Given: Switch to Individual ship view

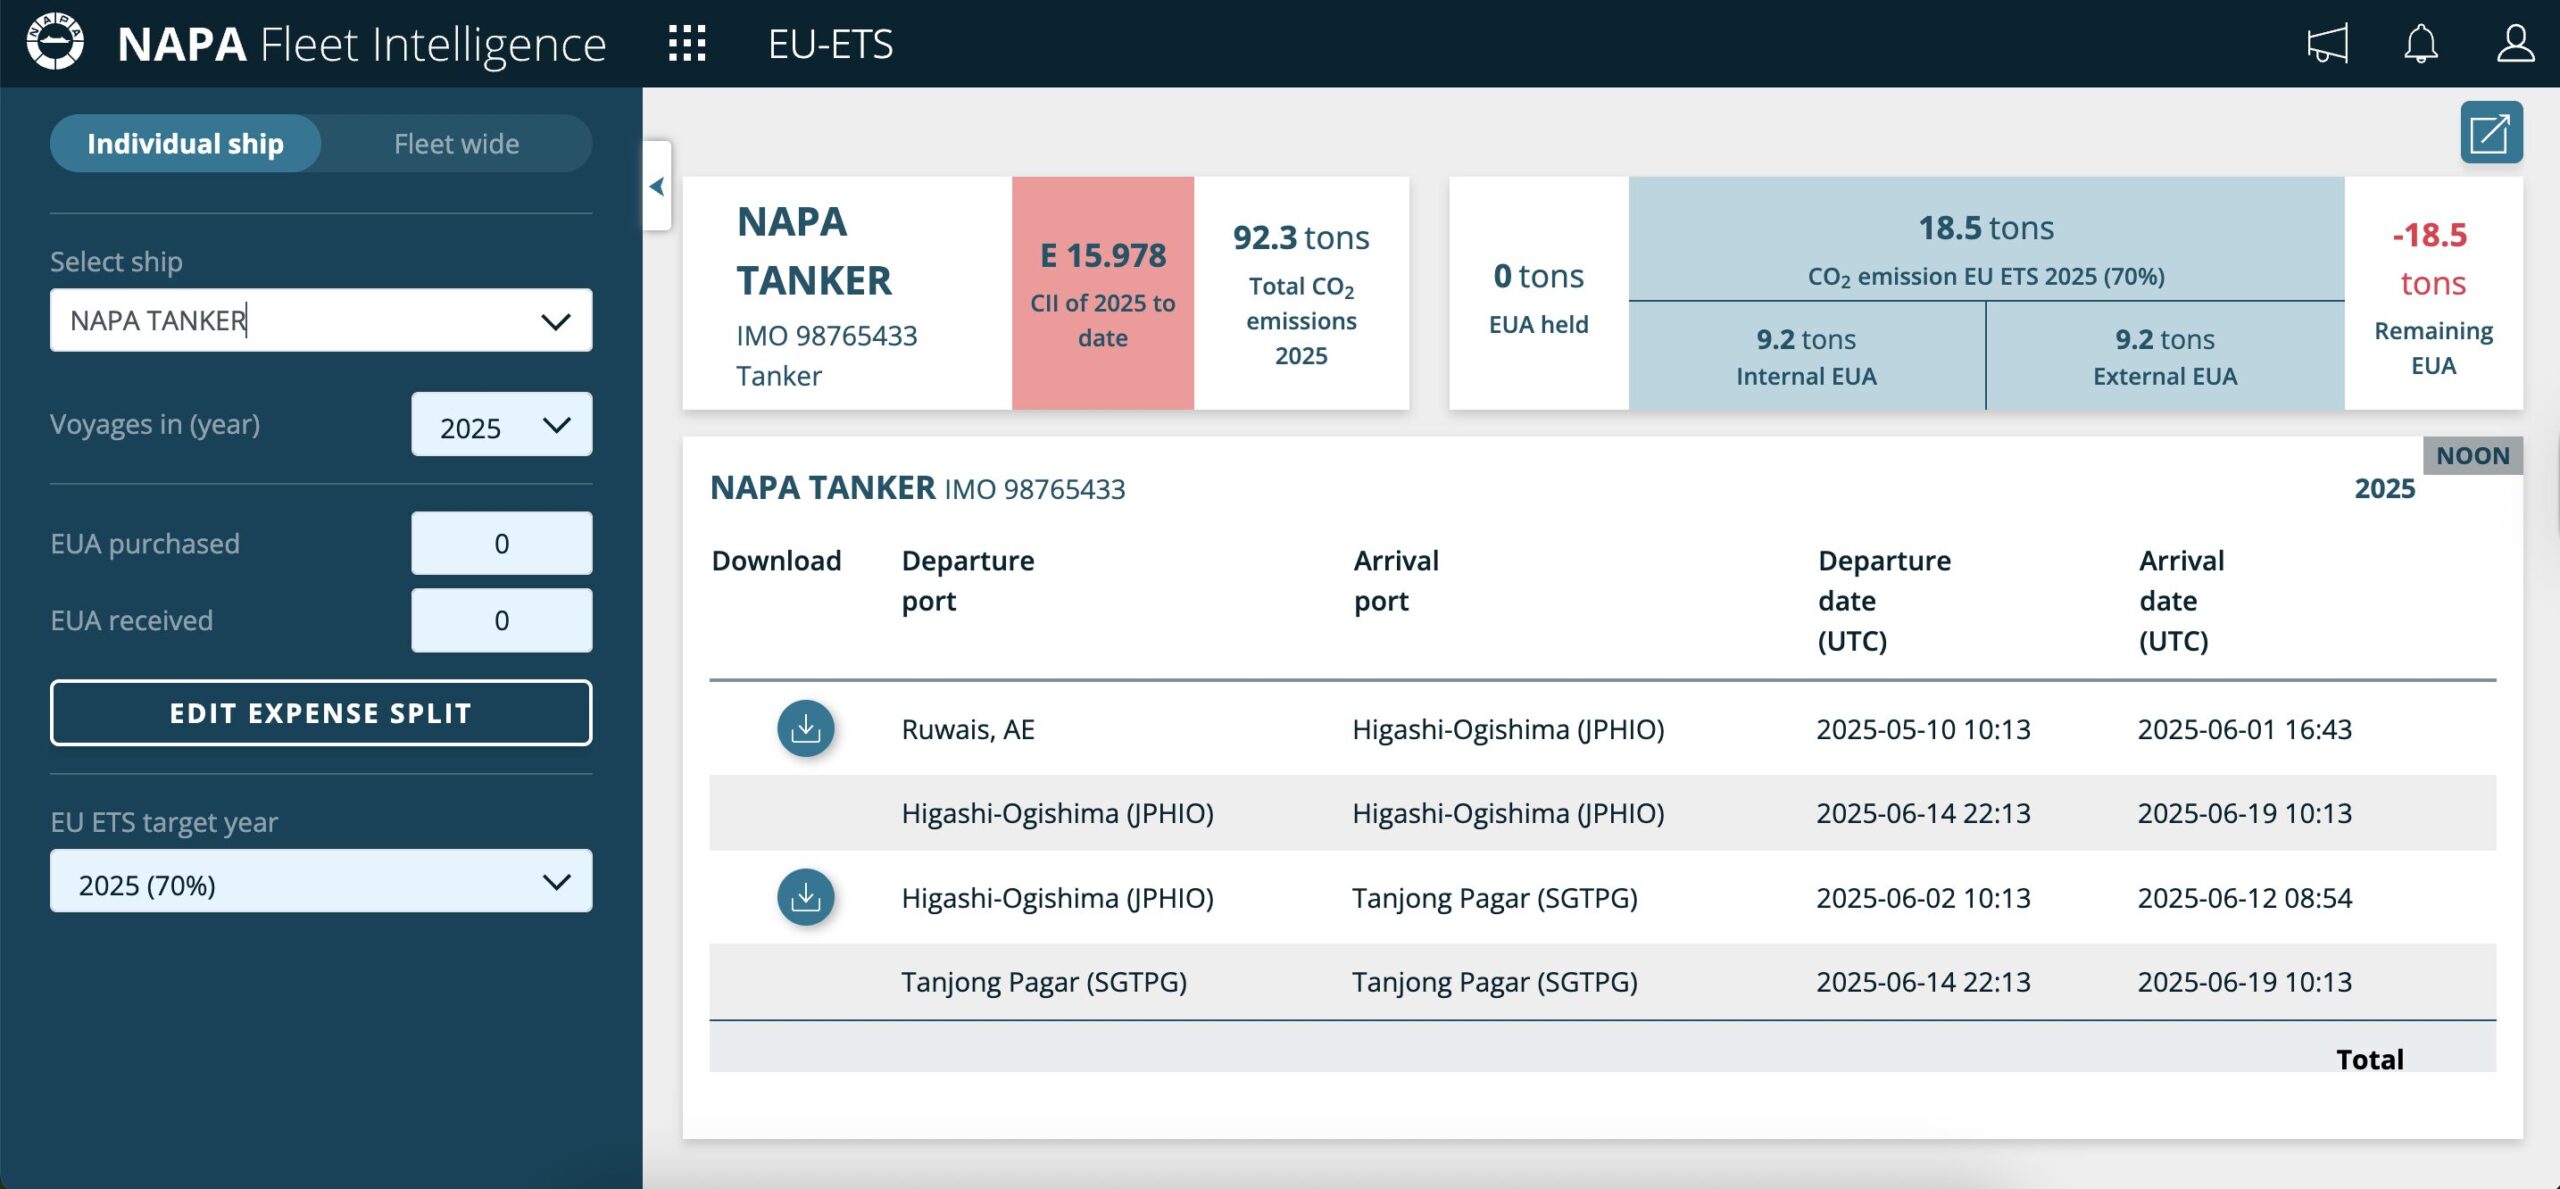Looking at the screenshot, I should coord(185,143).
